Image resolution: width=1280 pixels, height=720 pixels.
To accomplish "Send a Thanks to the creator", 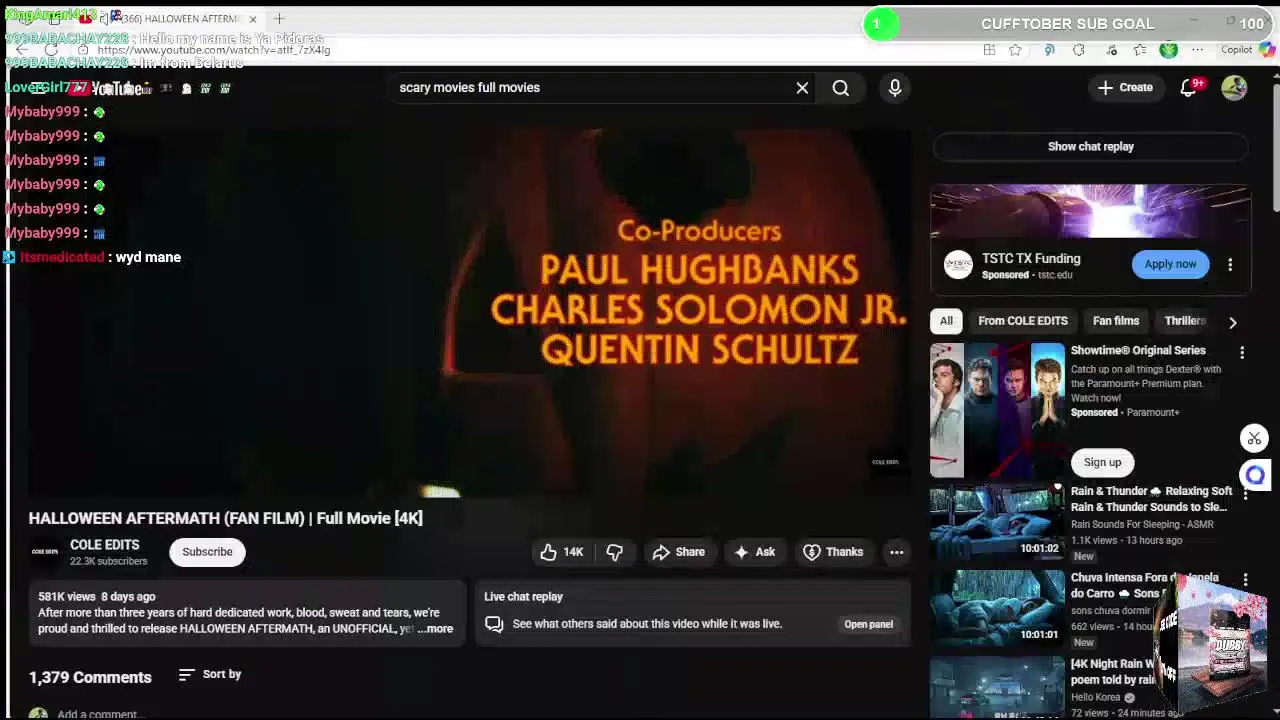I will (x=833, y=552).
